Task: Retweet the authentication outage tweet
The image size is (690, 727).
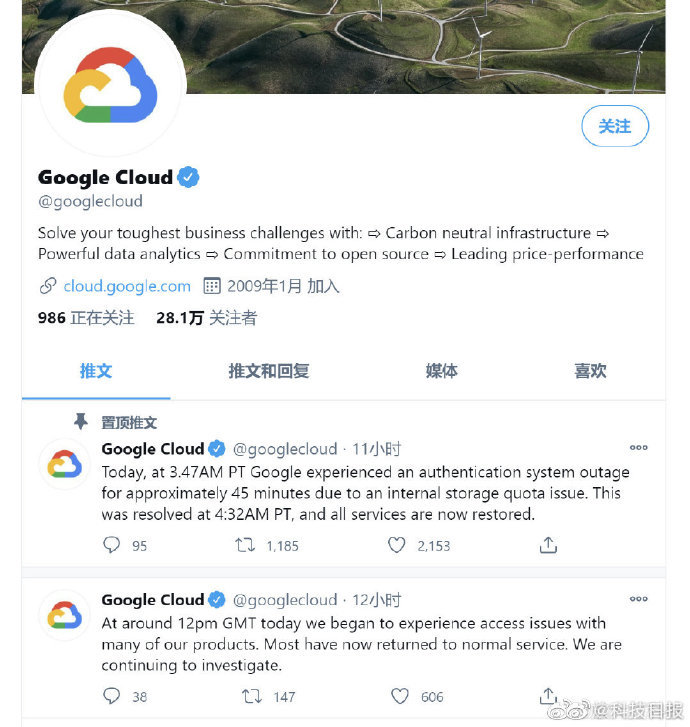Action: 245,545
